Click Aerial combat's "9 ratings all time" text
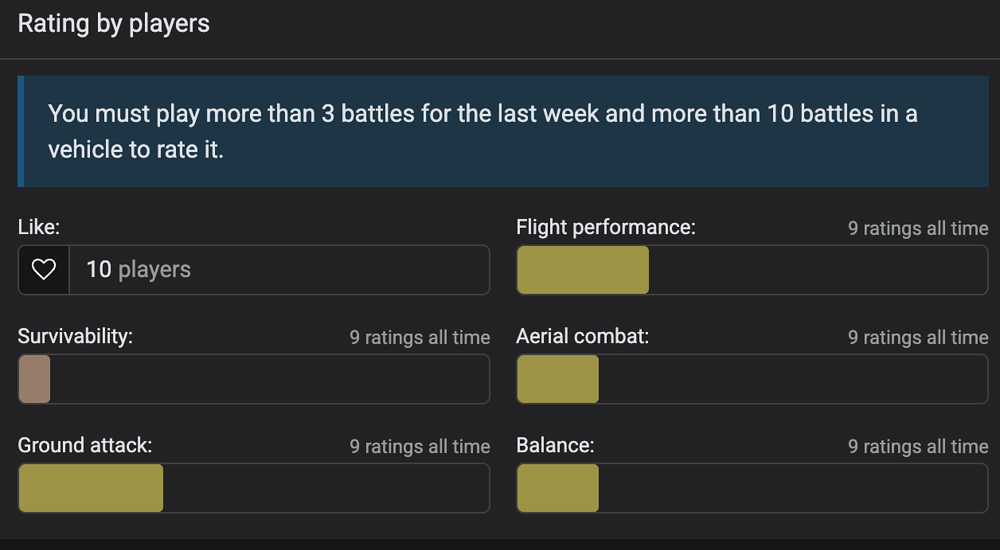This screenshot has width=1000, height=550. tap(918, 338)
